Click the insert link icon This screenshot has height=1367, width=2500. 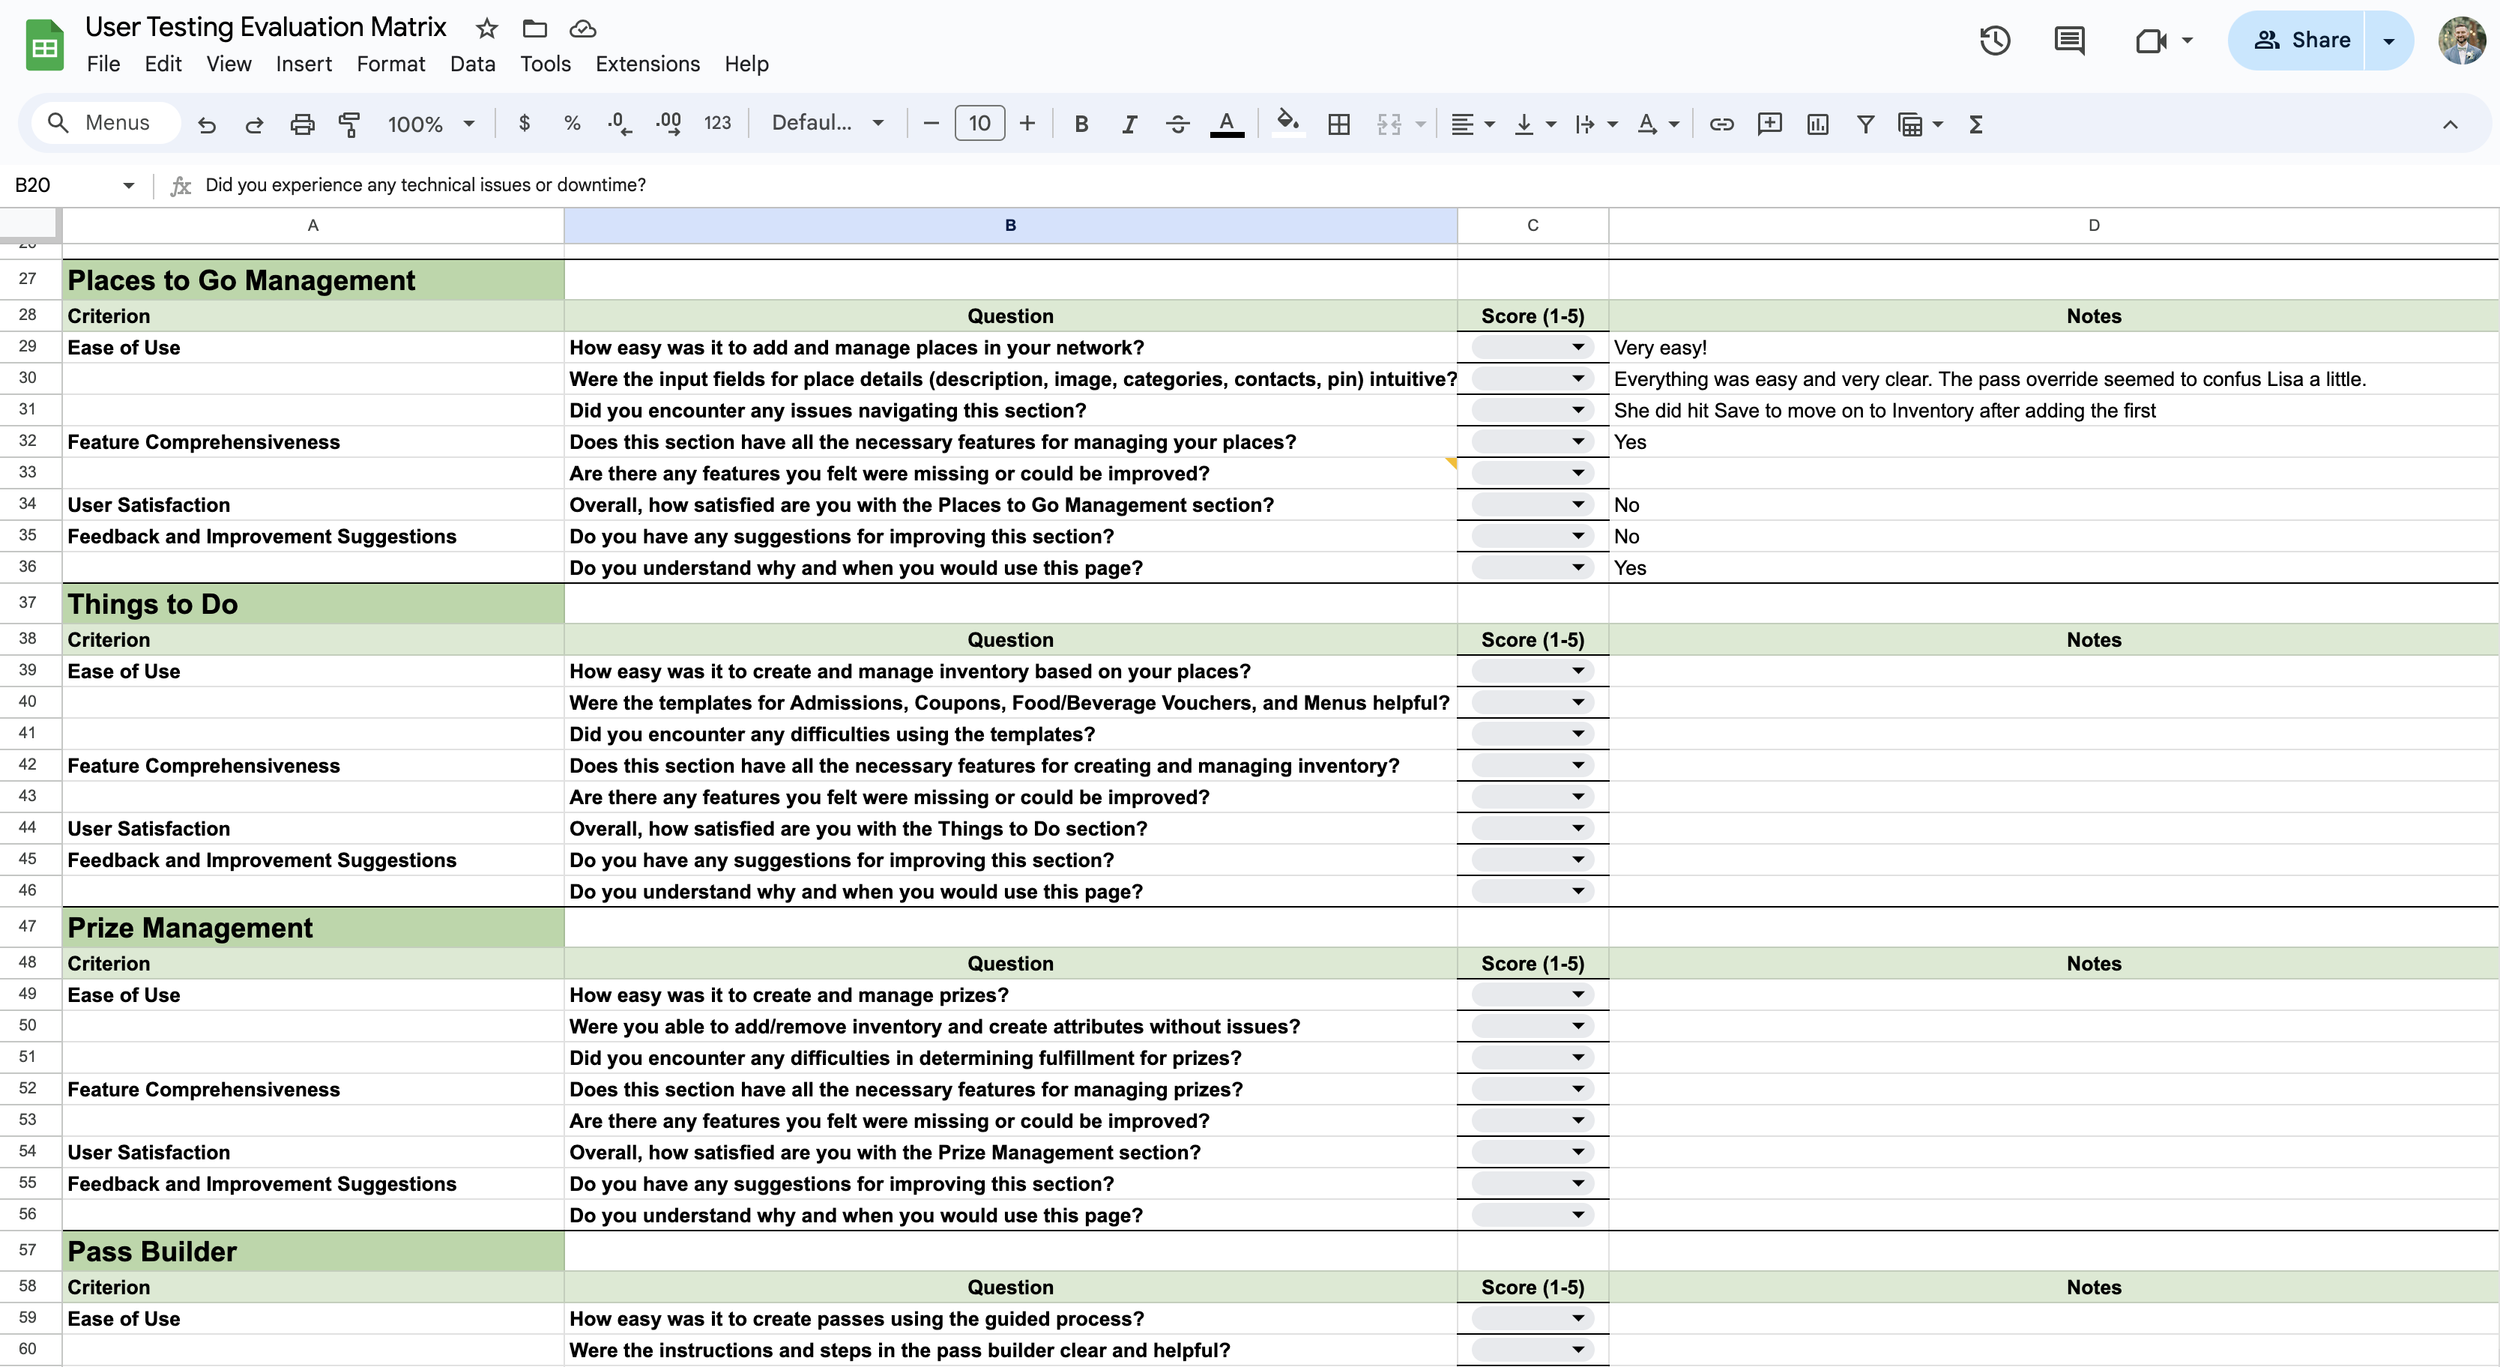click(x=1721, y=124)
